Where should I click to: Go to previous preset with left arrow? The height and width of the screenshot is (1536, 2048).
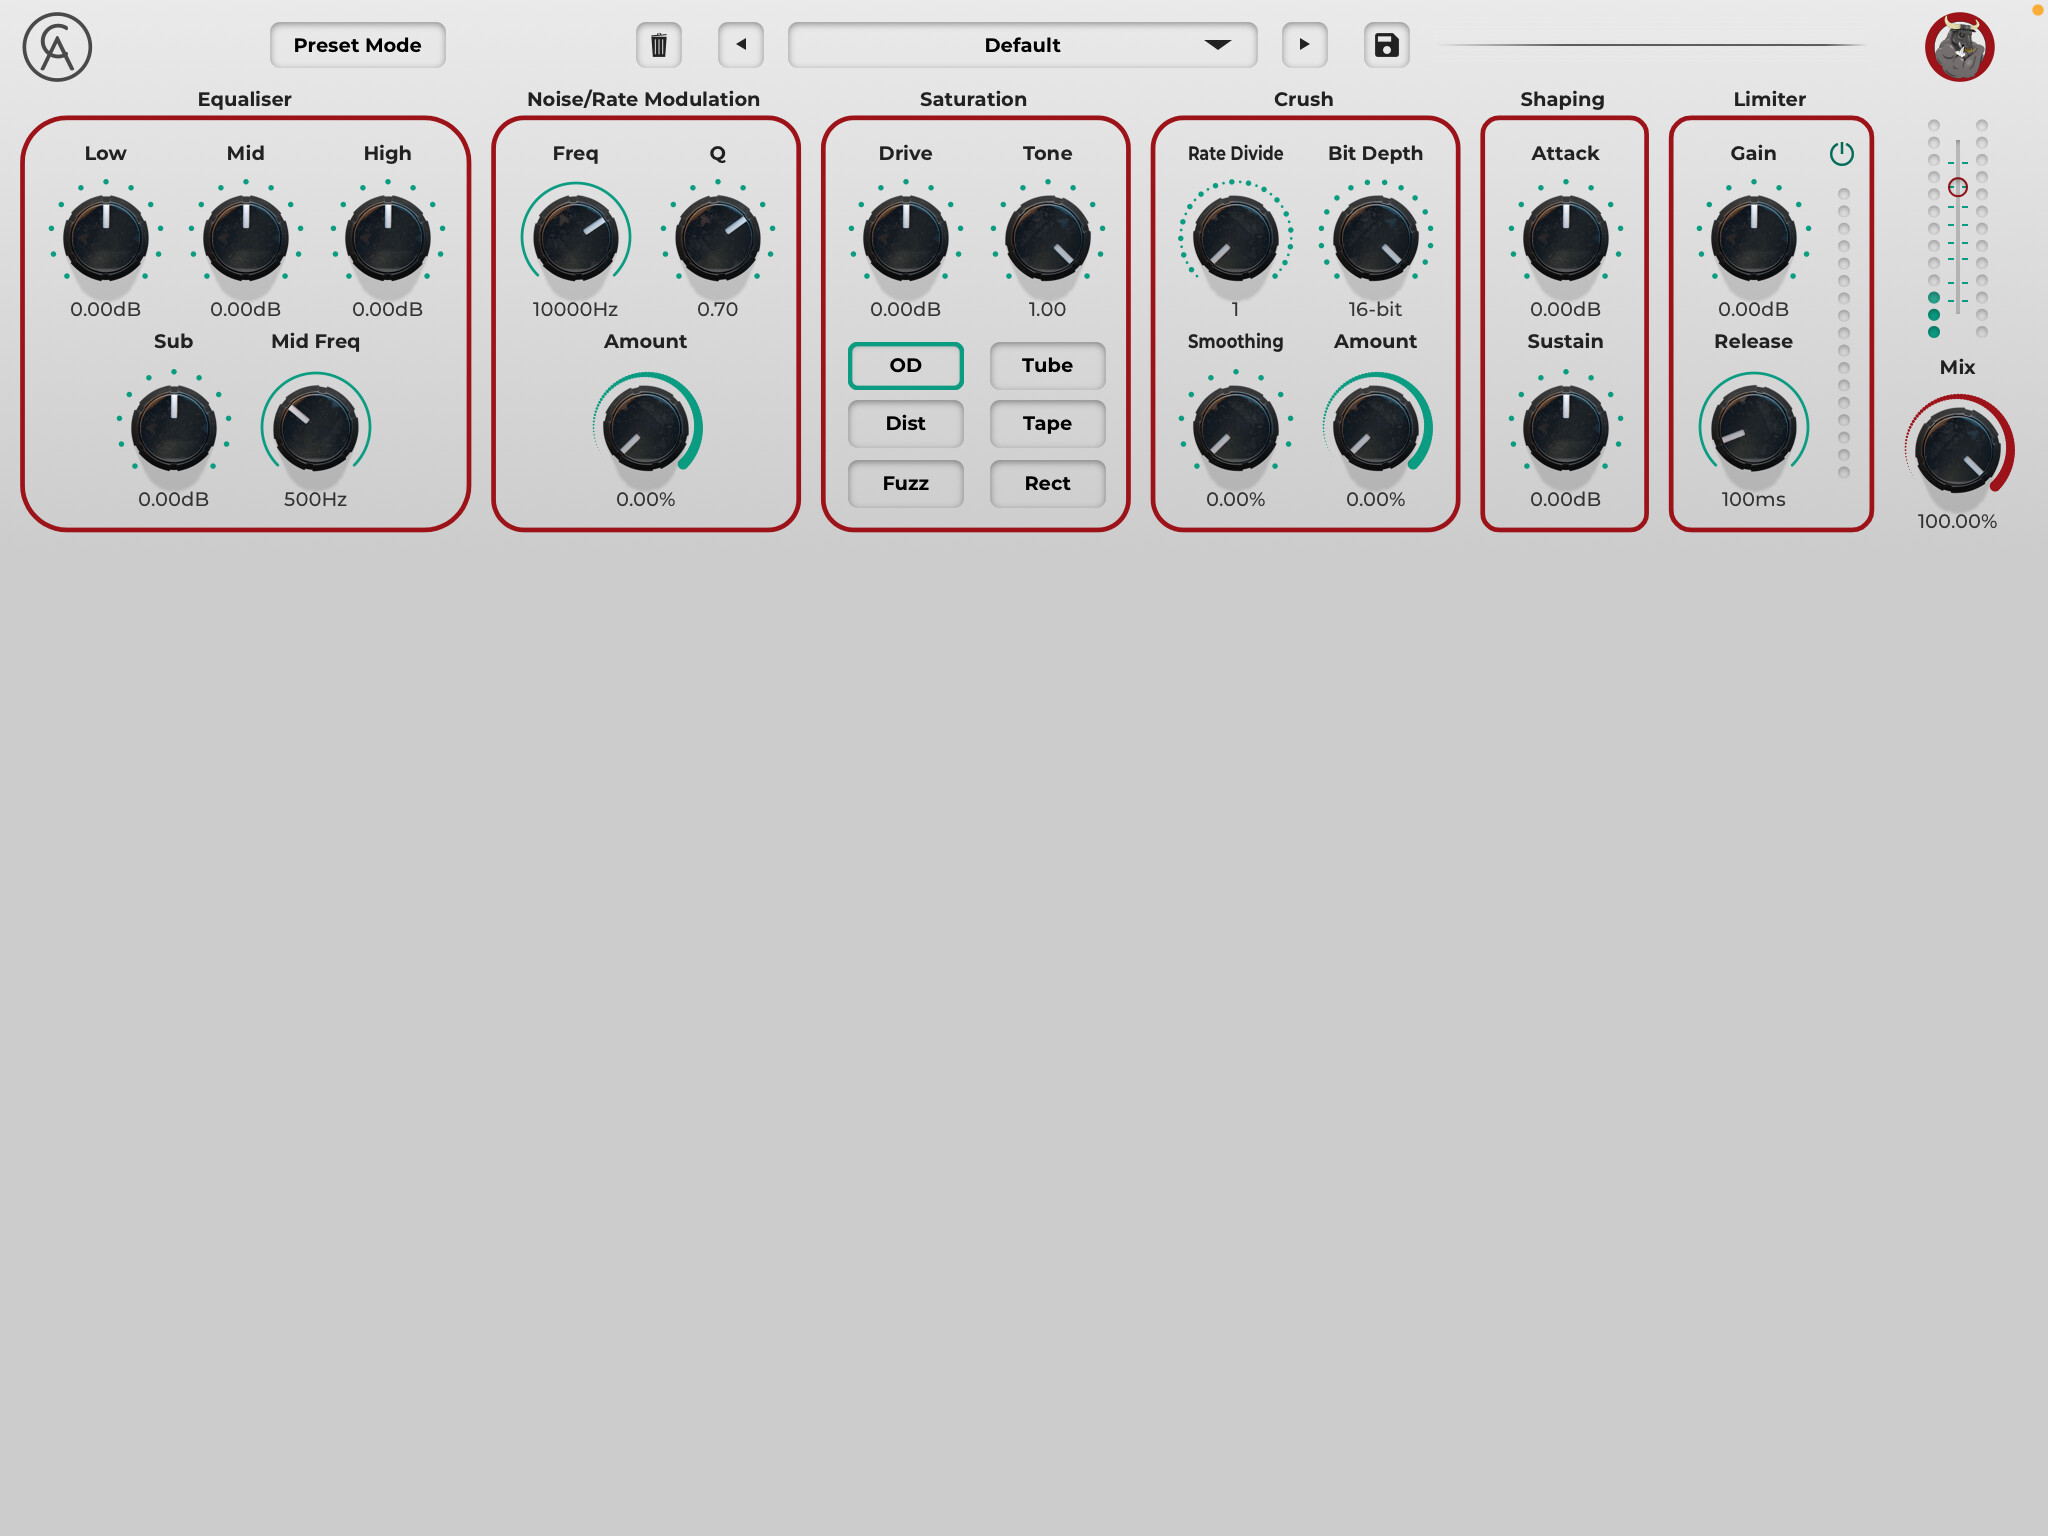pos(741,45)
